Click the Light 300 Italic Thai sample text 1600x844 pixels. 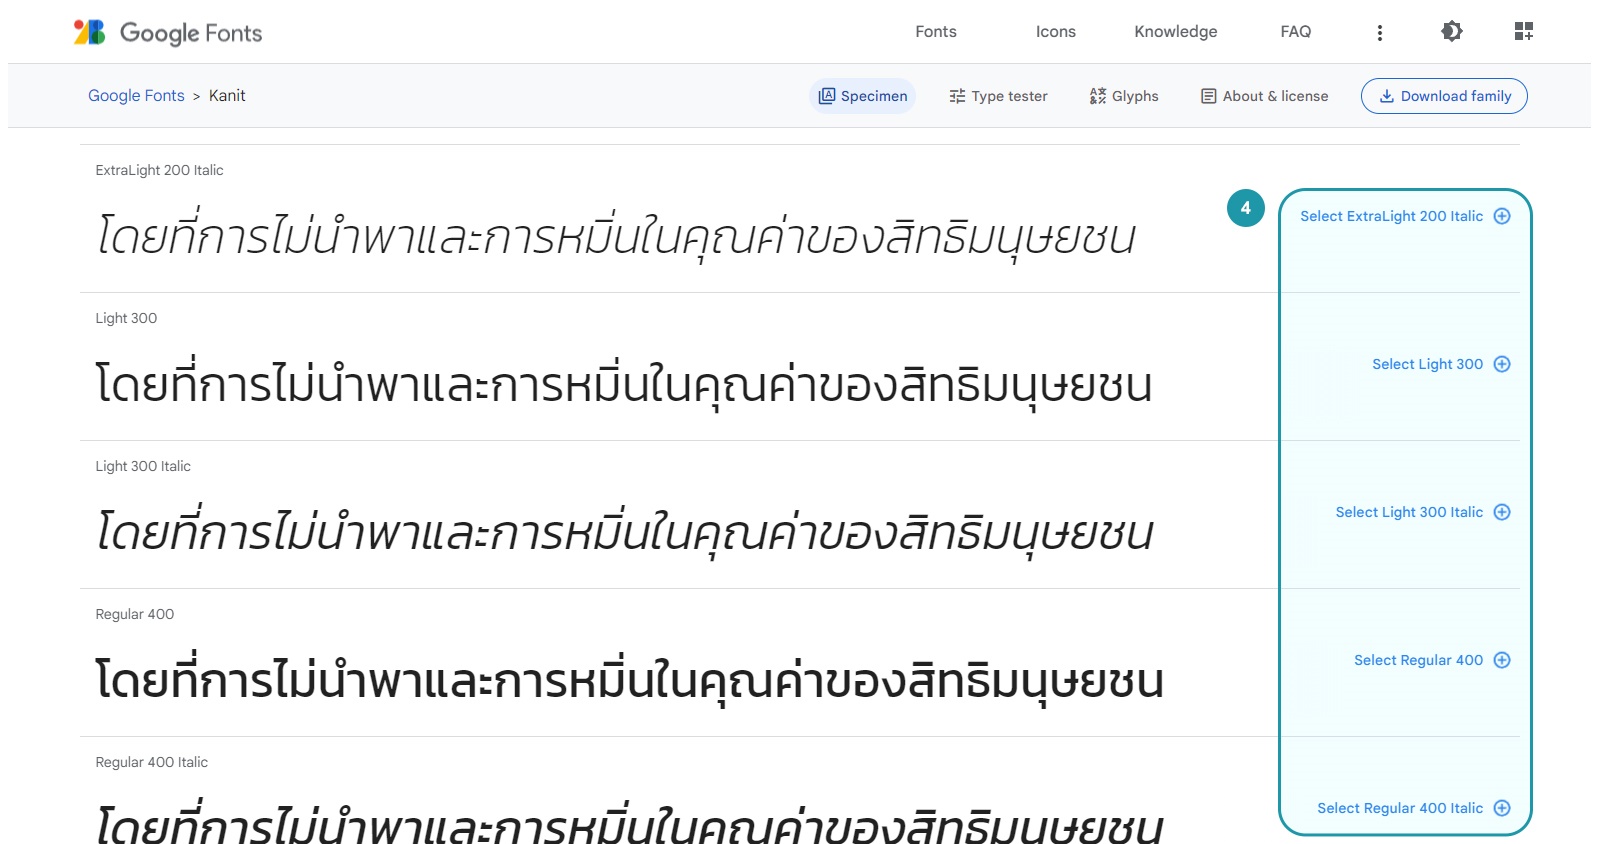point(625,533)
